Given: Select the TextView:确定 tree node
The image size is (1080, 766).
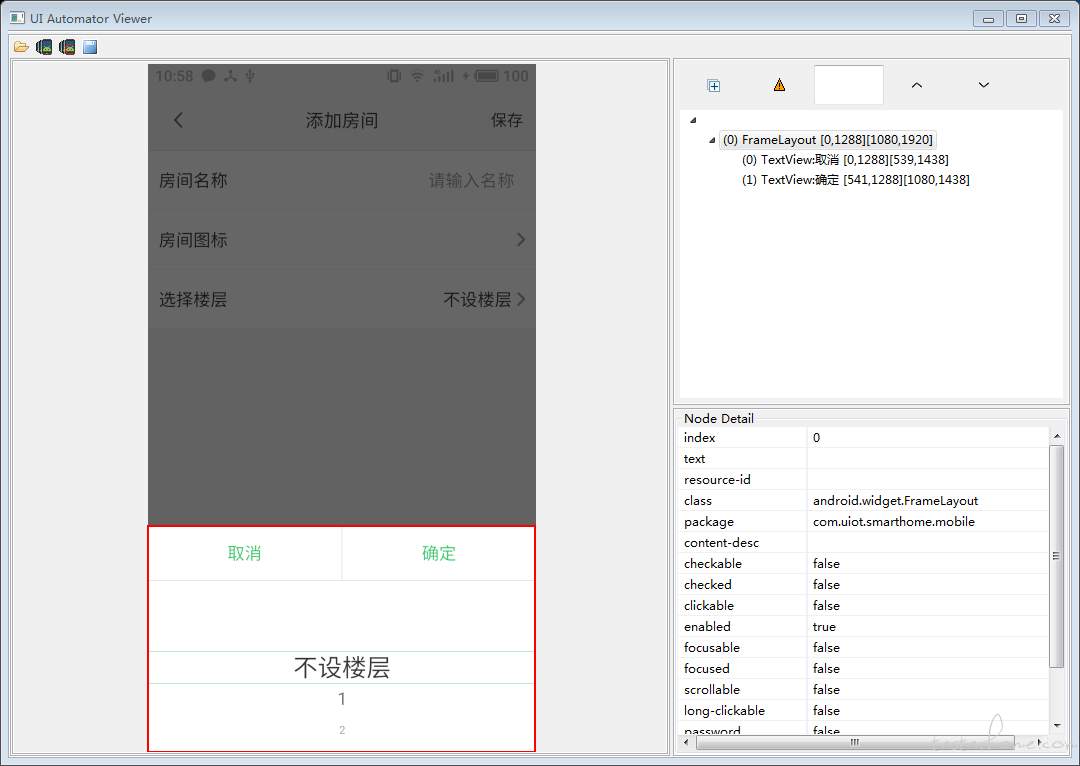Looking at the screenshot, I should [855, 180].
